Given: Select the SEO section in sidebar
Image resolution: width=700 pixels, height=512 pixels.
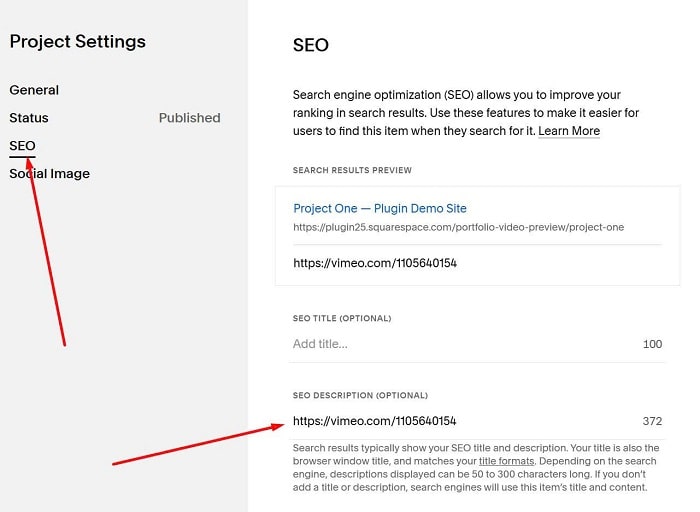Looking at the screenshot, I should pyautogui.click(x=22, y=146).
